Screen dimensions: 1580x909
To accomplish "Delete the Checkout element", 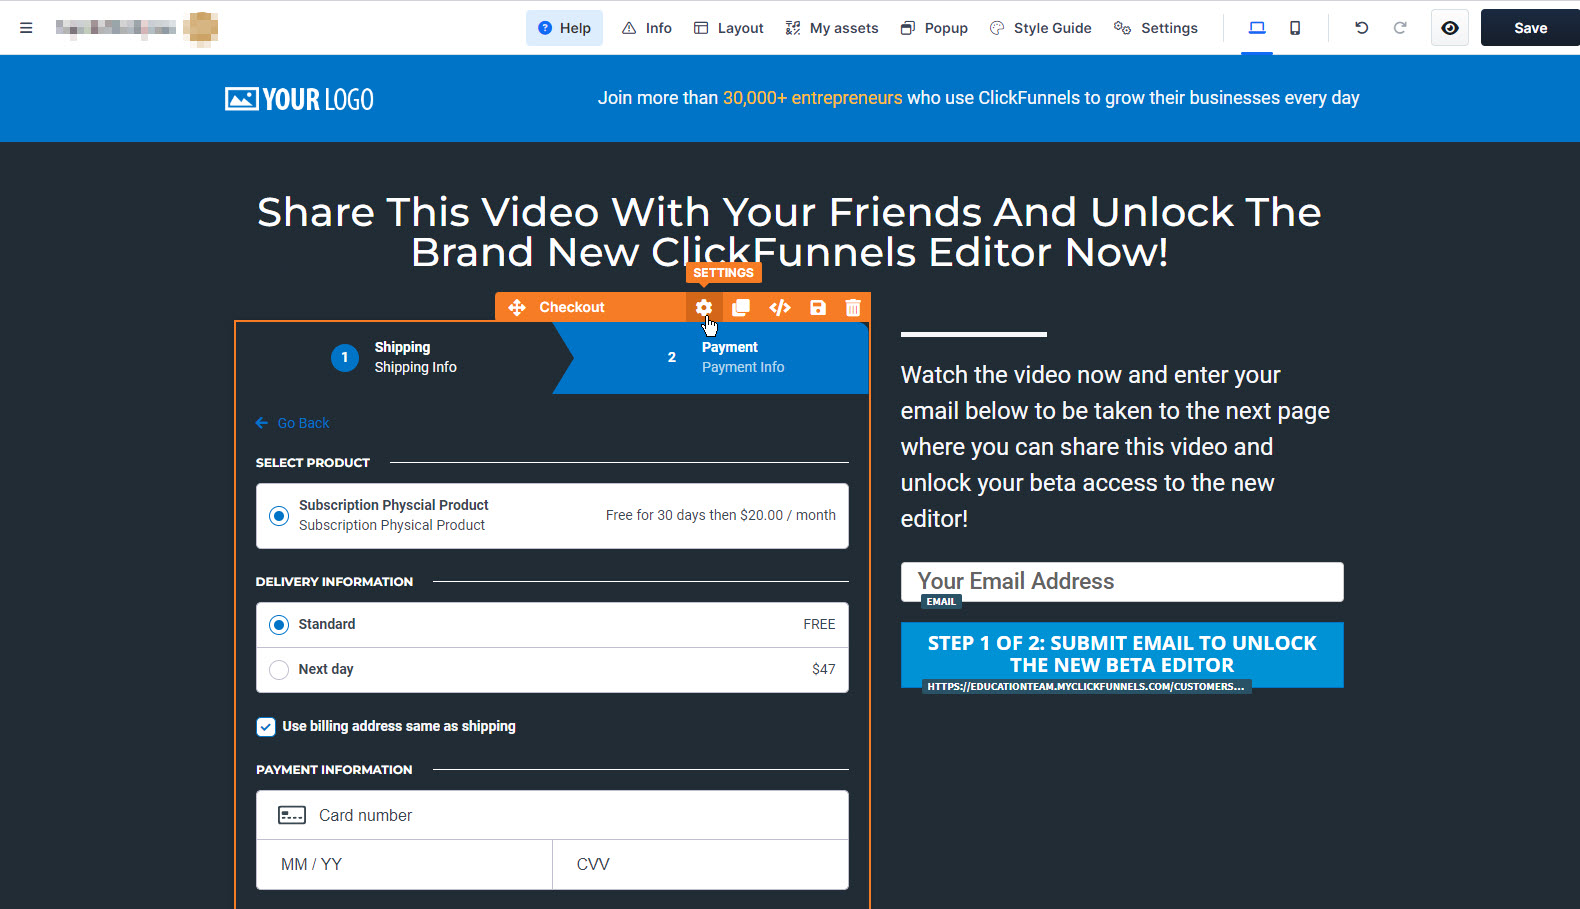I will pyautogui.click(x=853, y=307).
